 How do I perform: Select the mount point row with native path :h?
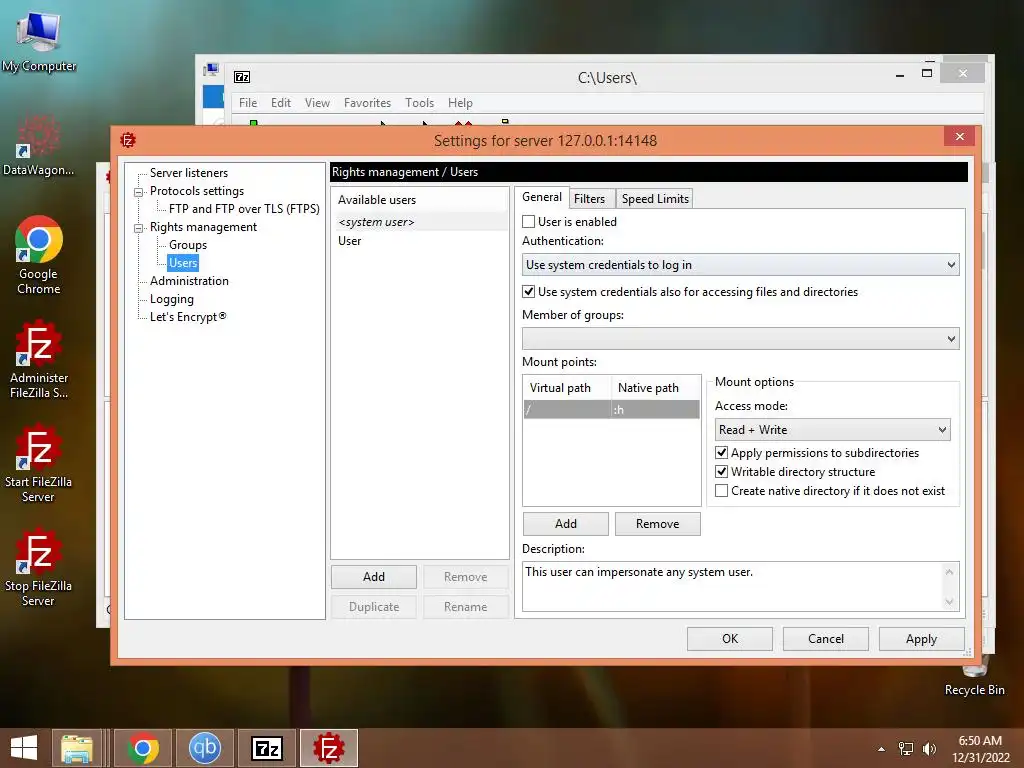pyautogui.click(x=611, y=409)
